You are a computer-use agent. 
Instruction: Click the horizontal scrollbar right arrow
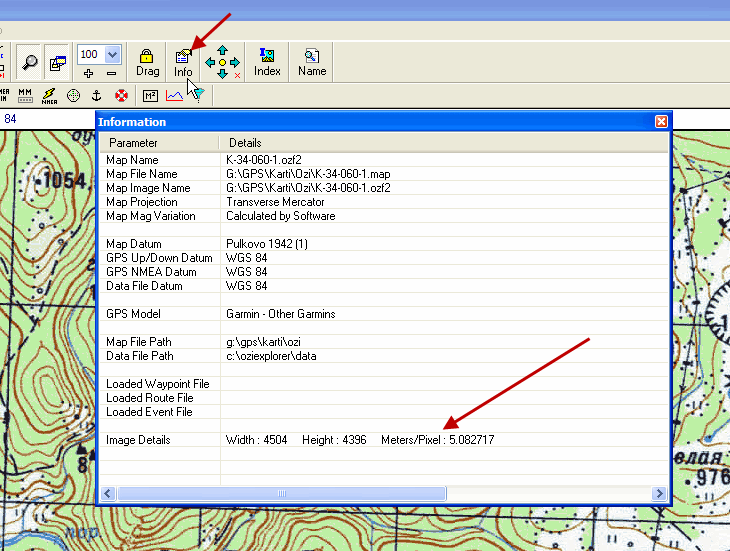659,493
